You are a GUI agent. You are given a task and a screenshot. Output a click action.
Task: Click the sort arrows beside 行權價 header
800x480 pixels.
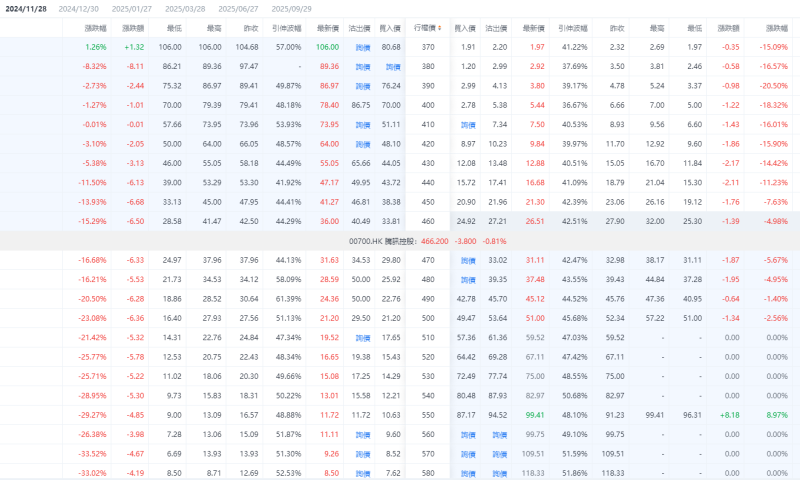pos(442,30)
